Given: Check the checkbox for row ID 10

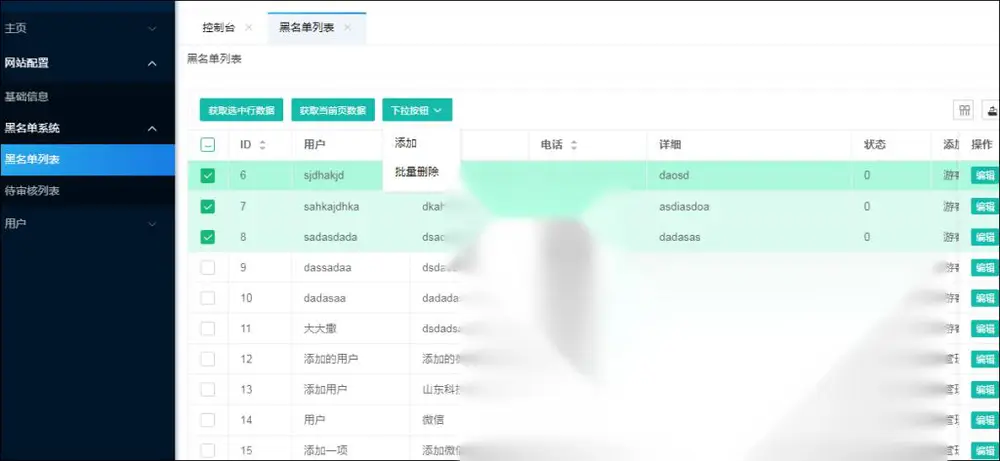Looking at the screenshot, I should click(207, 298).
